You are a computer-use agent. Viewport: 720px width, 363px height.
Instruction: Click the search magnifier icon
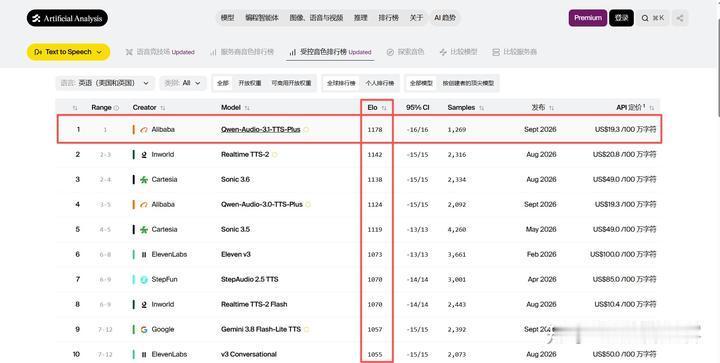[x=645, y=18]
